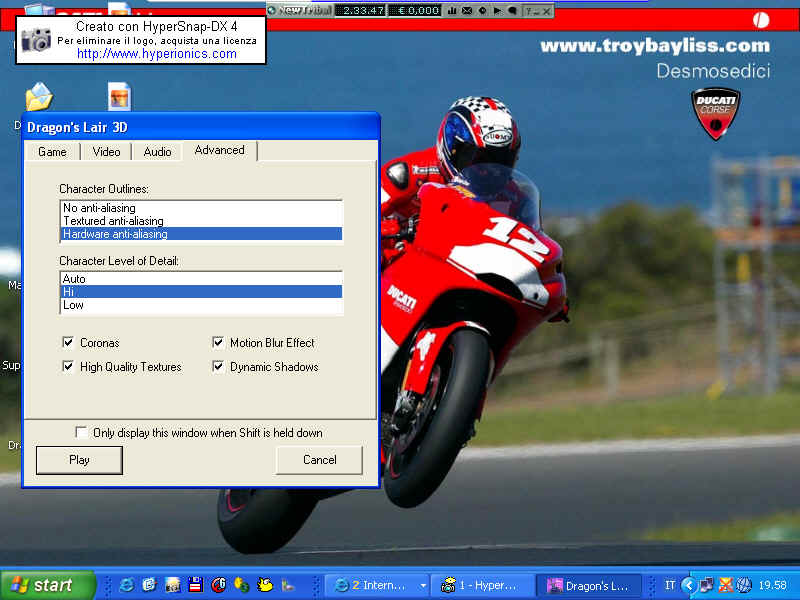Click the envelope mail icon in top toolbar
The width and height of the screenshot is (800, 600).
467,10
